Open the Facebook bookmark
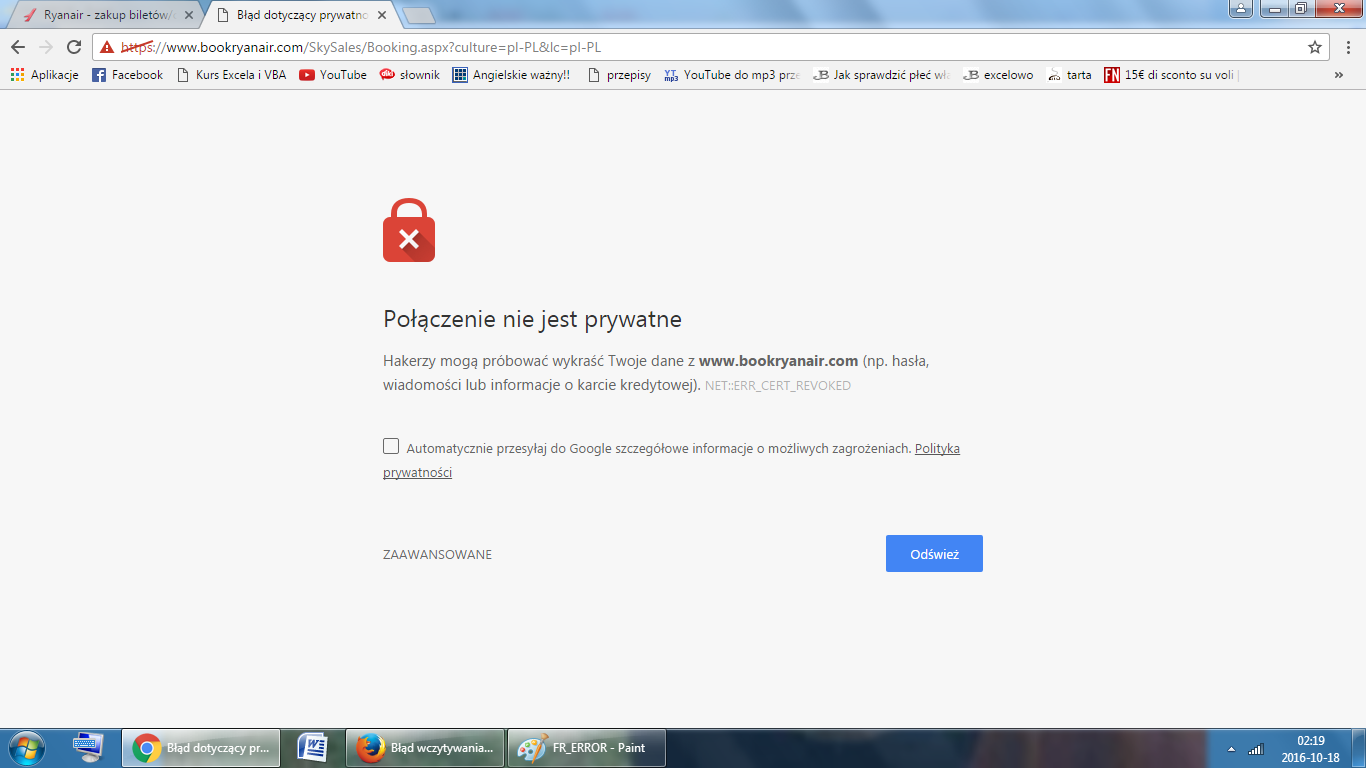Screen dimensions: 1366x768 pyautogui.click(x=127, y=75)
